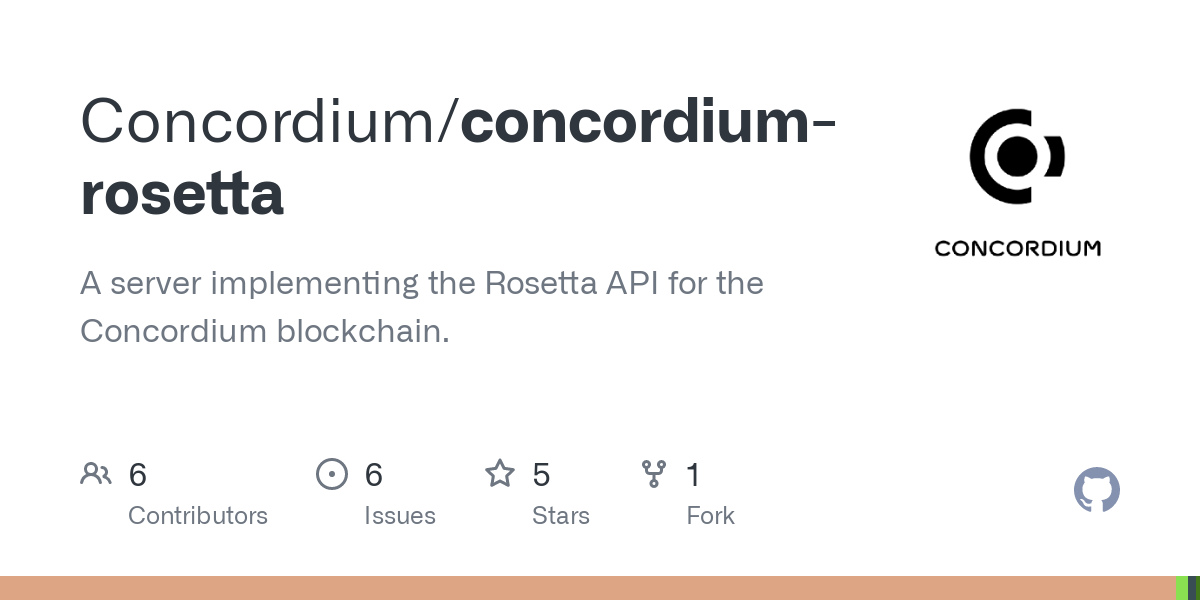The image size is (1200, 600).
Task: Select the Rosetta API description text
Action: 422,307
